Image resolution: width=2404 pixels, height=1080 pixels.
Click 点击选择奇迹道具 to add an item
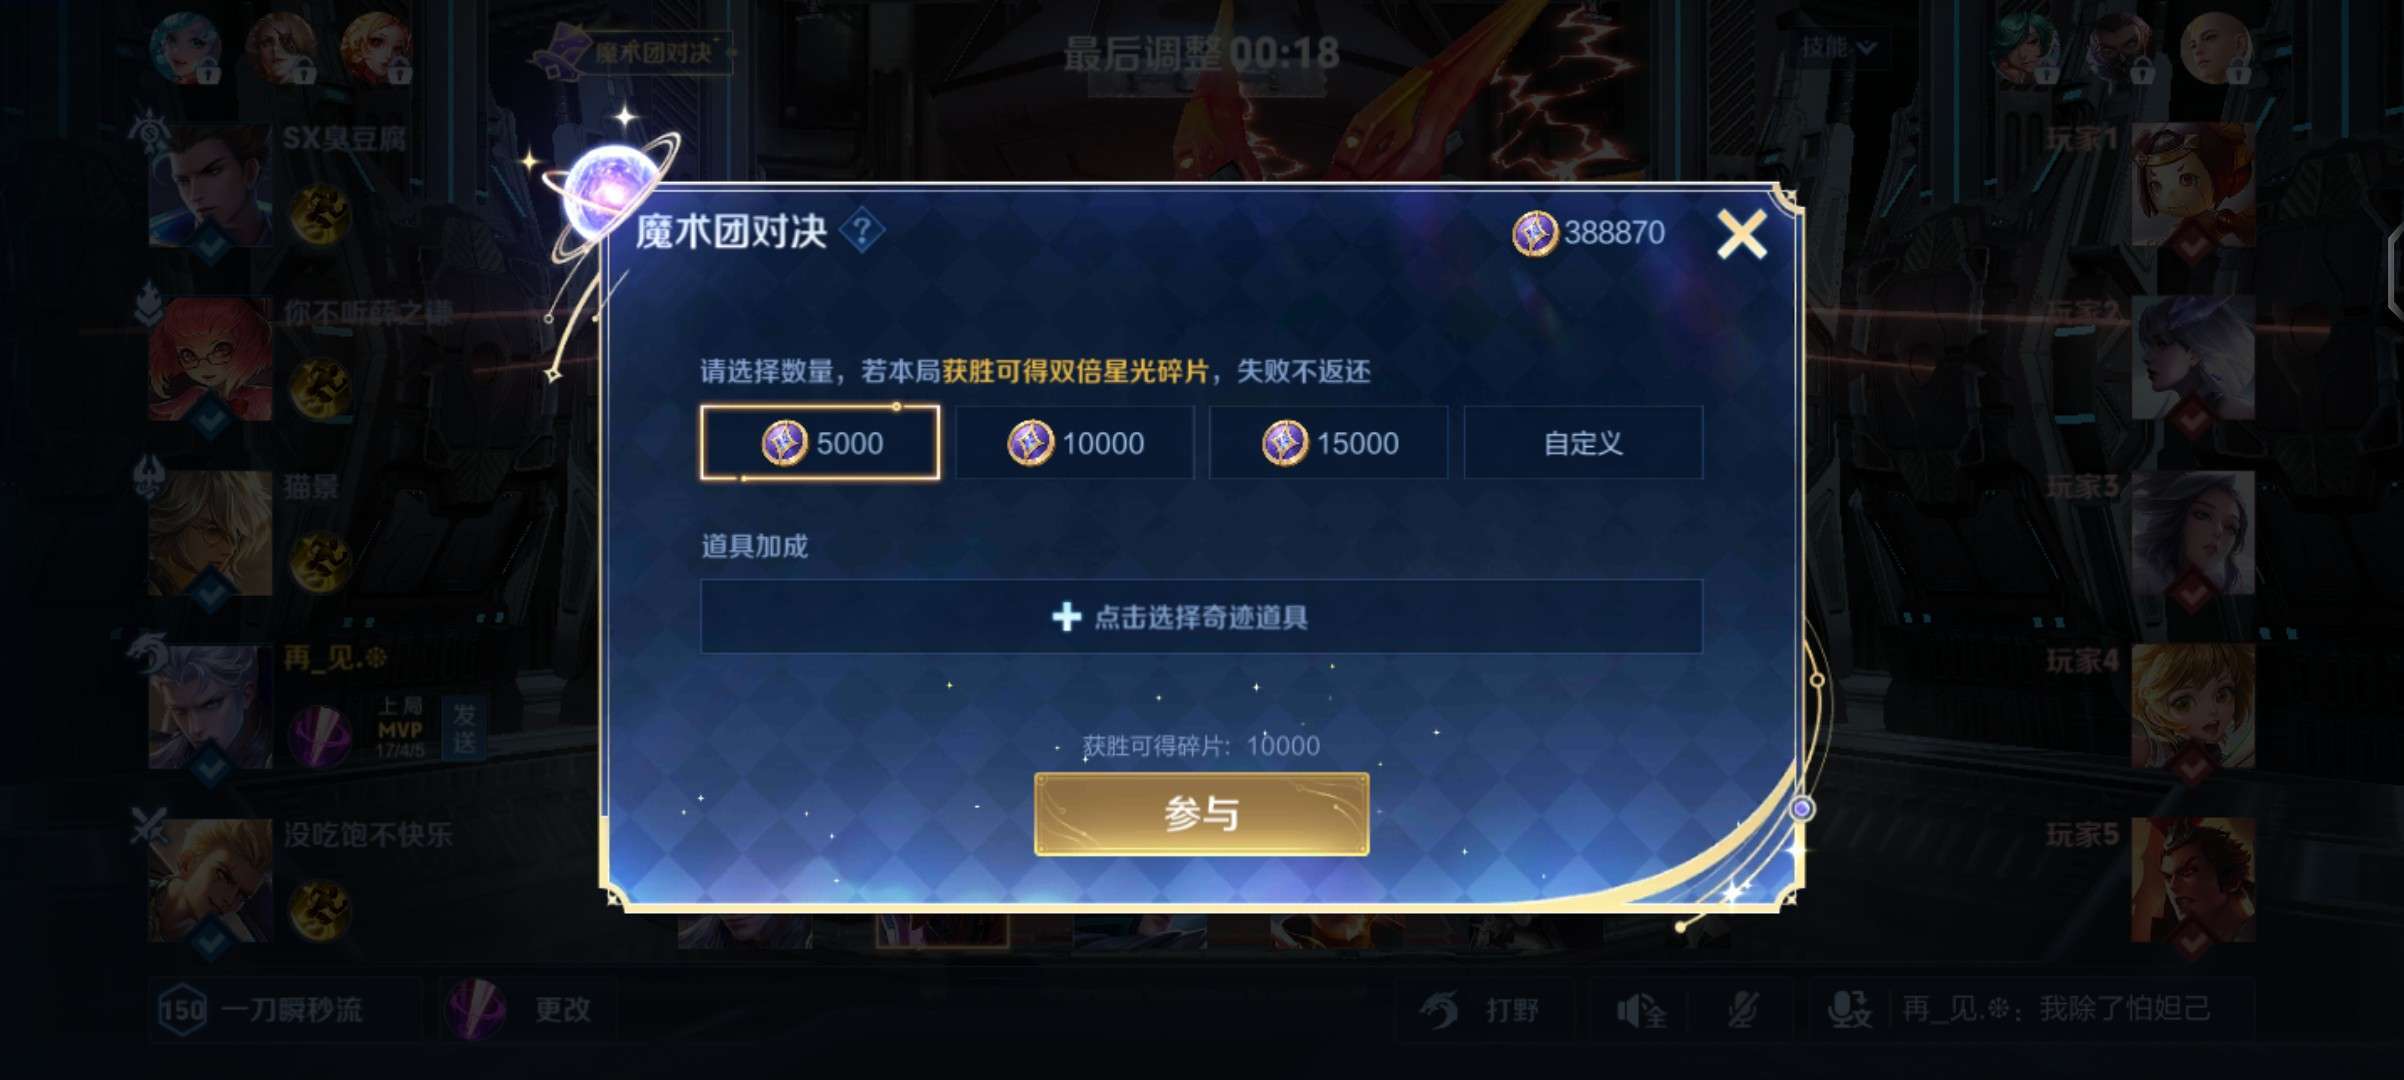pos(1201,617)
